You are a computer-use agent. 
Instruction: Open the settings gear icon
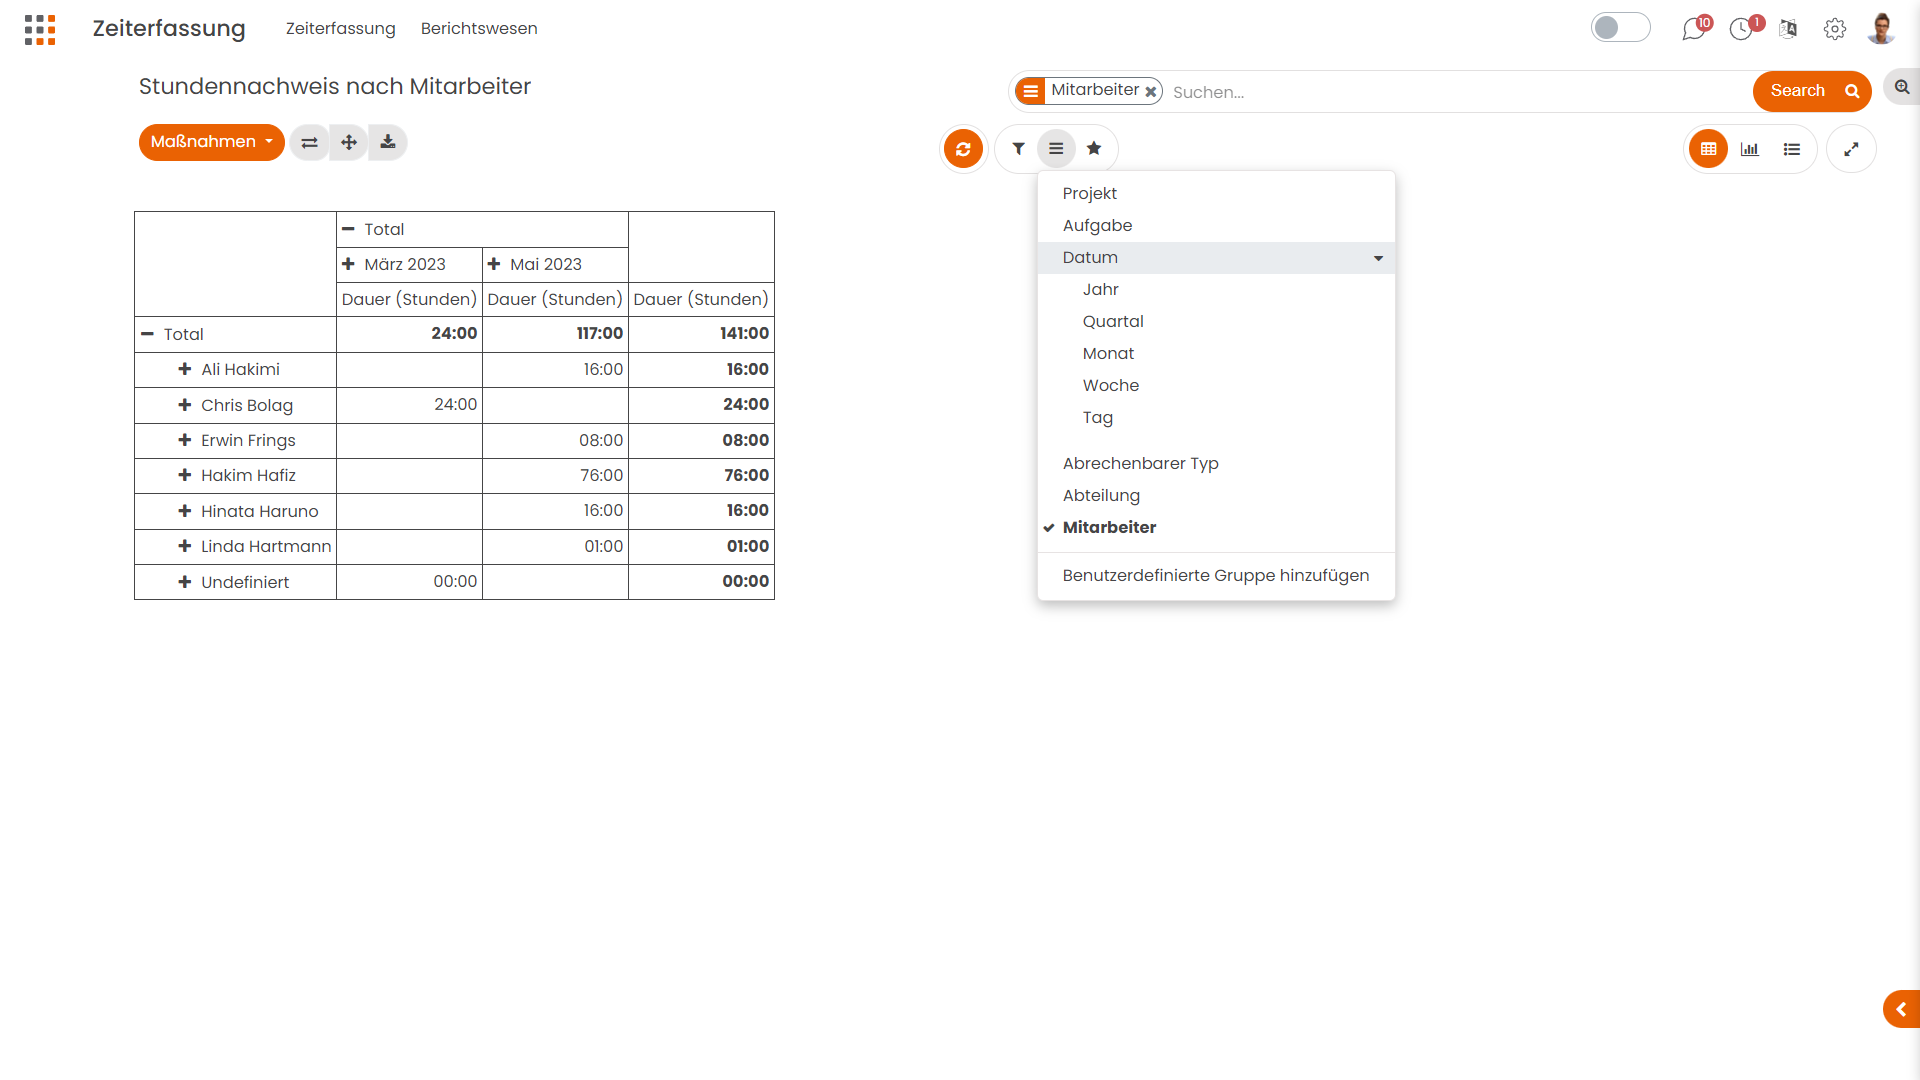pos(1835,29)
